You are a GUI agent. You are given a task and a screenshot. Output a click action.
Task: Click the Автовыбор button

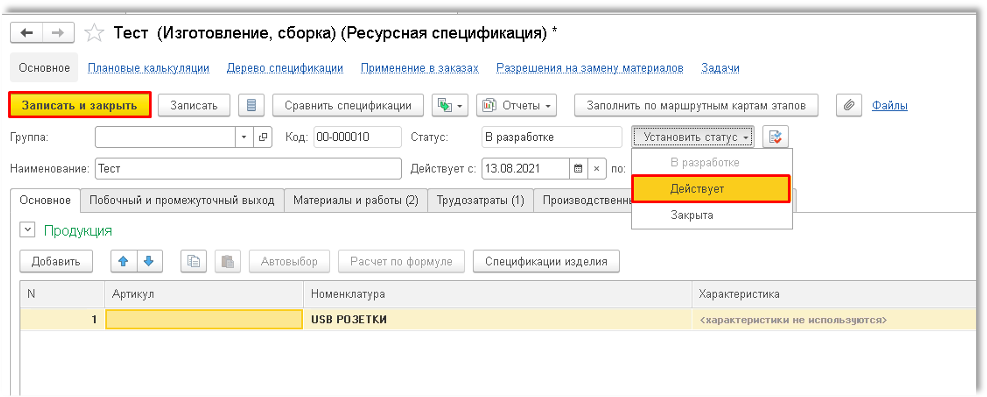(x=290, y=261)
